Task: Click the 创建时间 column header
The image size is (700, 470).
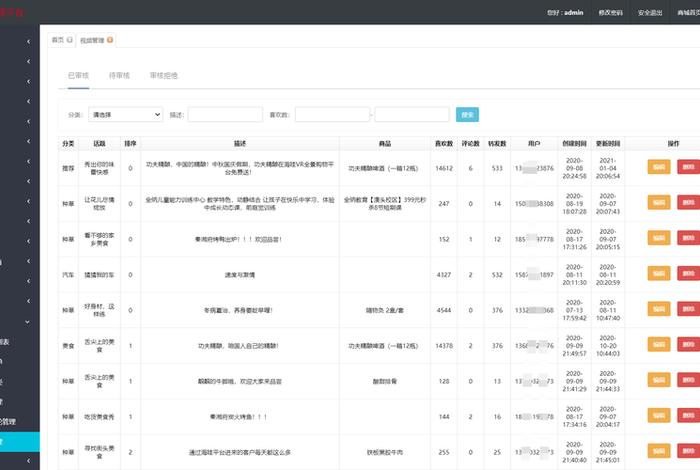Action: [575, 144]
